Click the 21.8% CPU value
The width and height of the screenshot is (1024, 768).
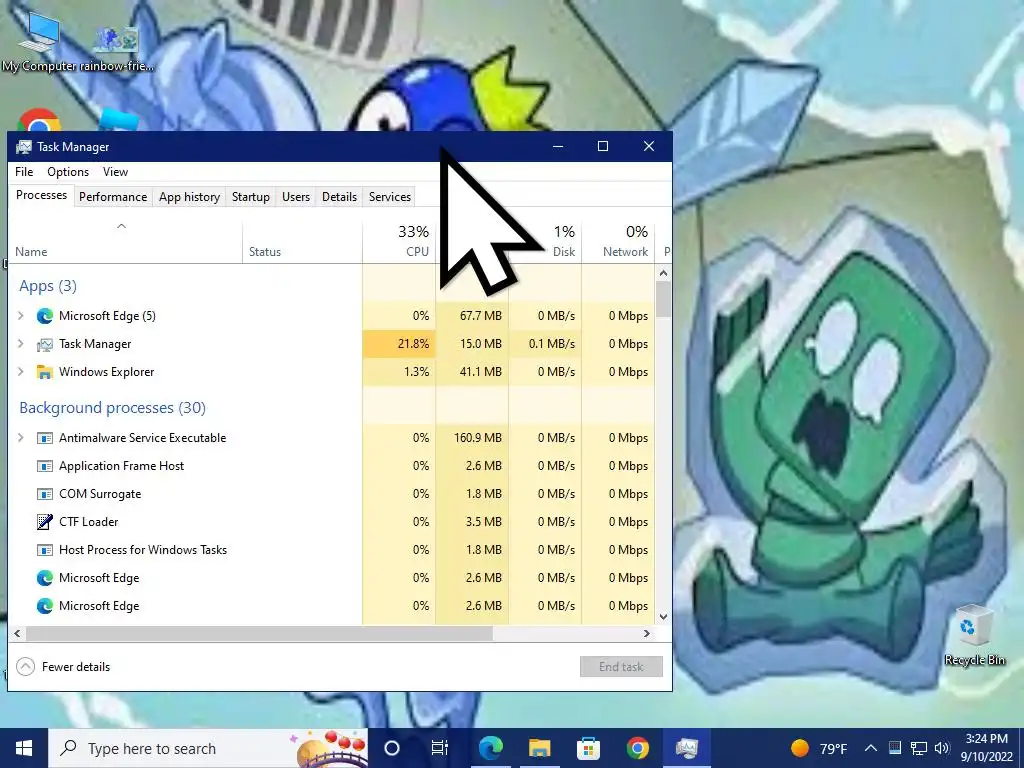coord(413,344)
